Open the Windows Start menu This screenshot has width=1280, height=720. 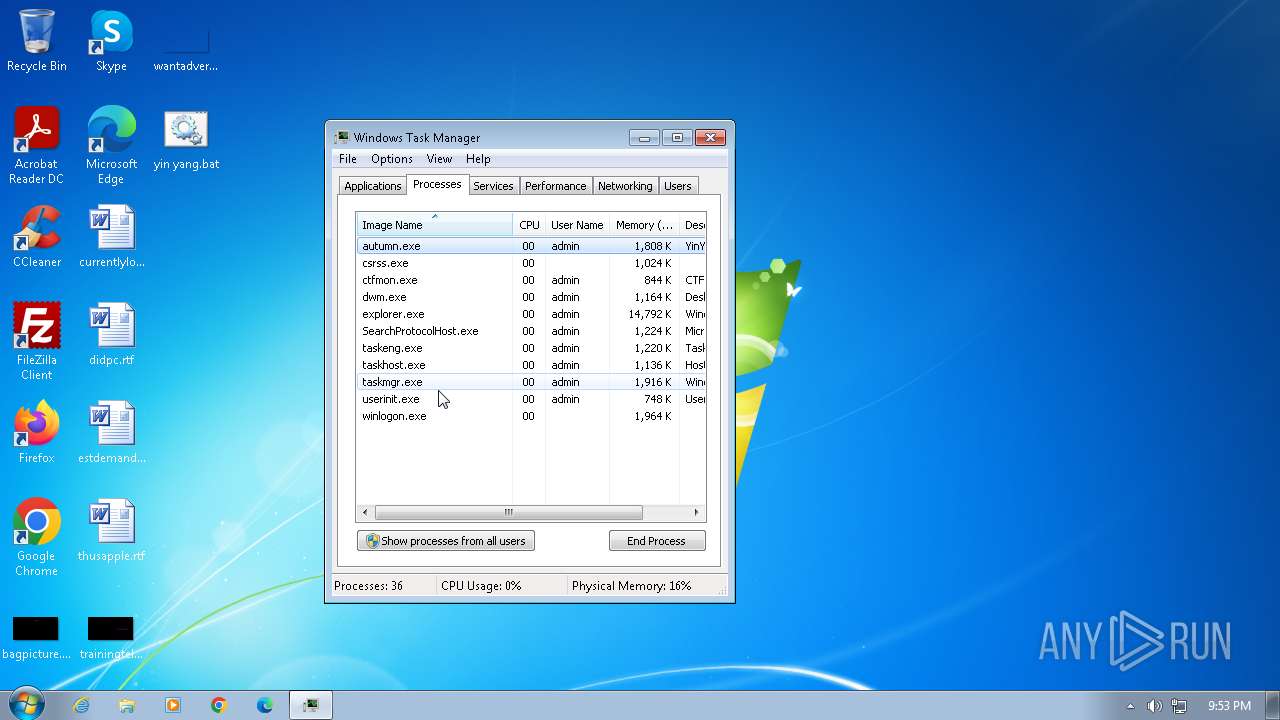pos(26,705)
